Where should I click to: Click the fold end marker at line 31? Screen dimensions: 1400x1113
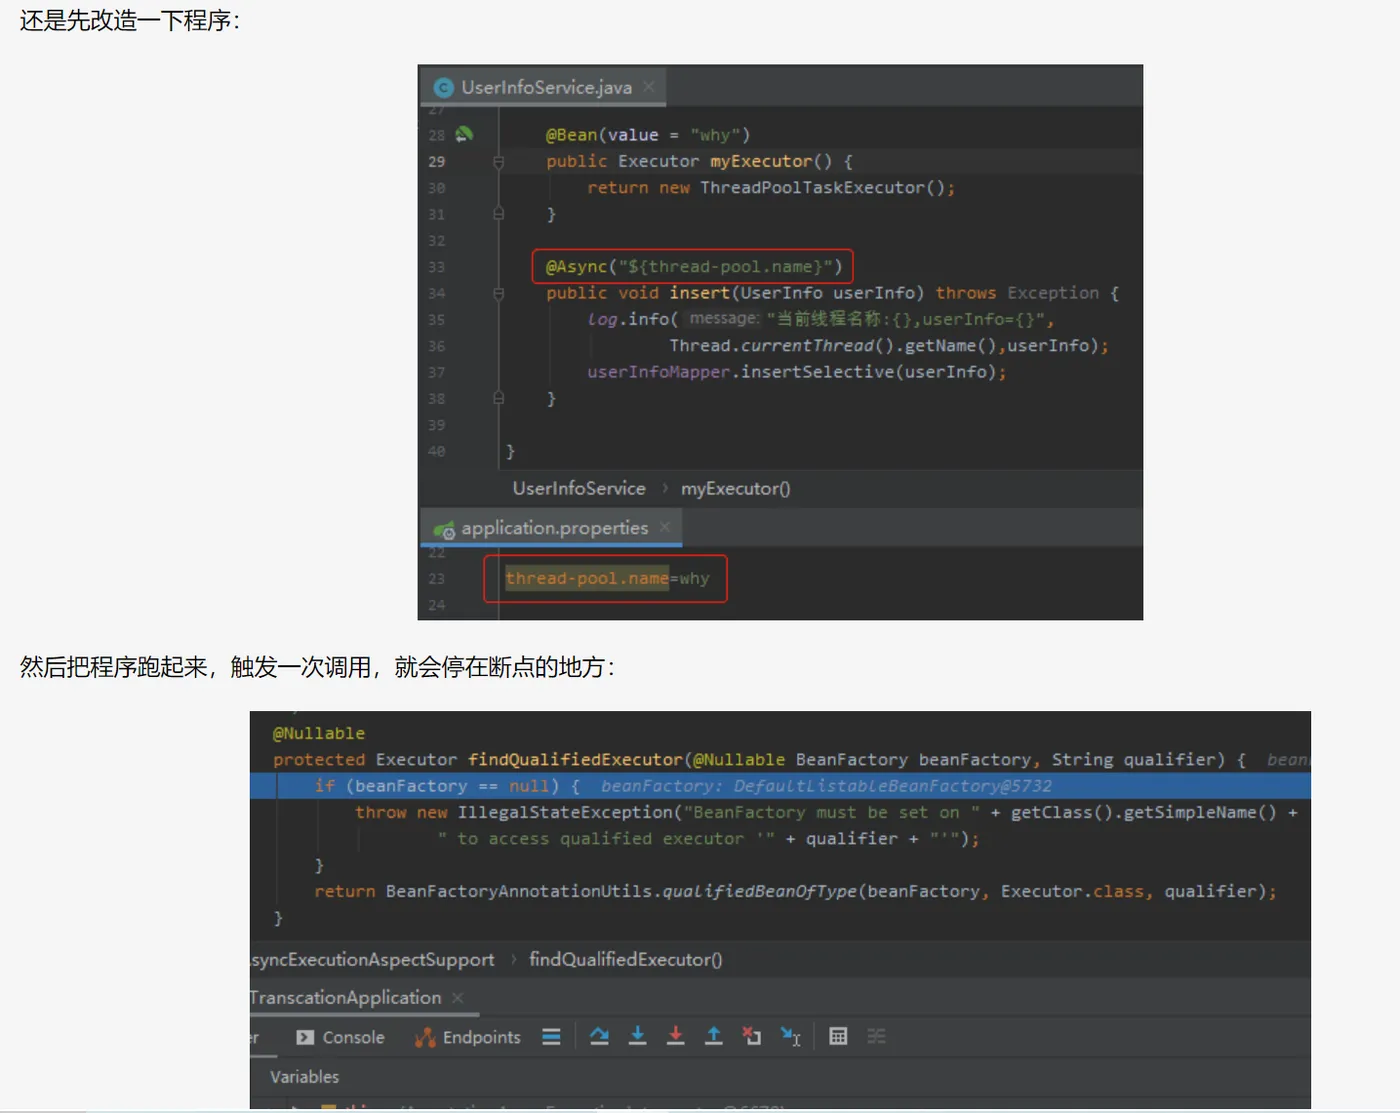click(x=498, y=214)
